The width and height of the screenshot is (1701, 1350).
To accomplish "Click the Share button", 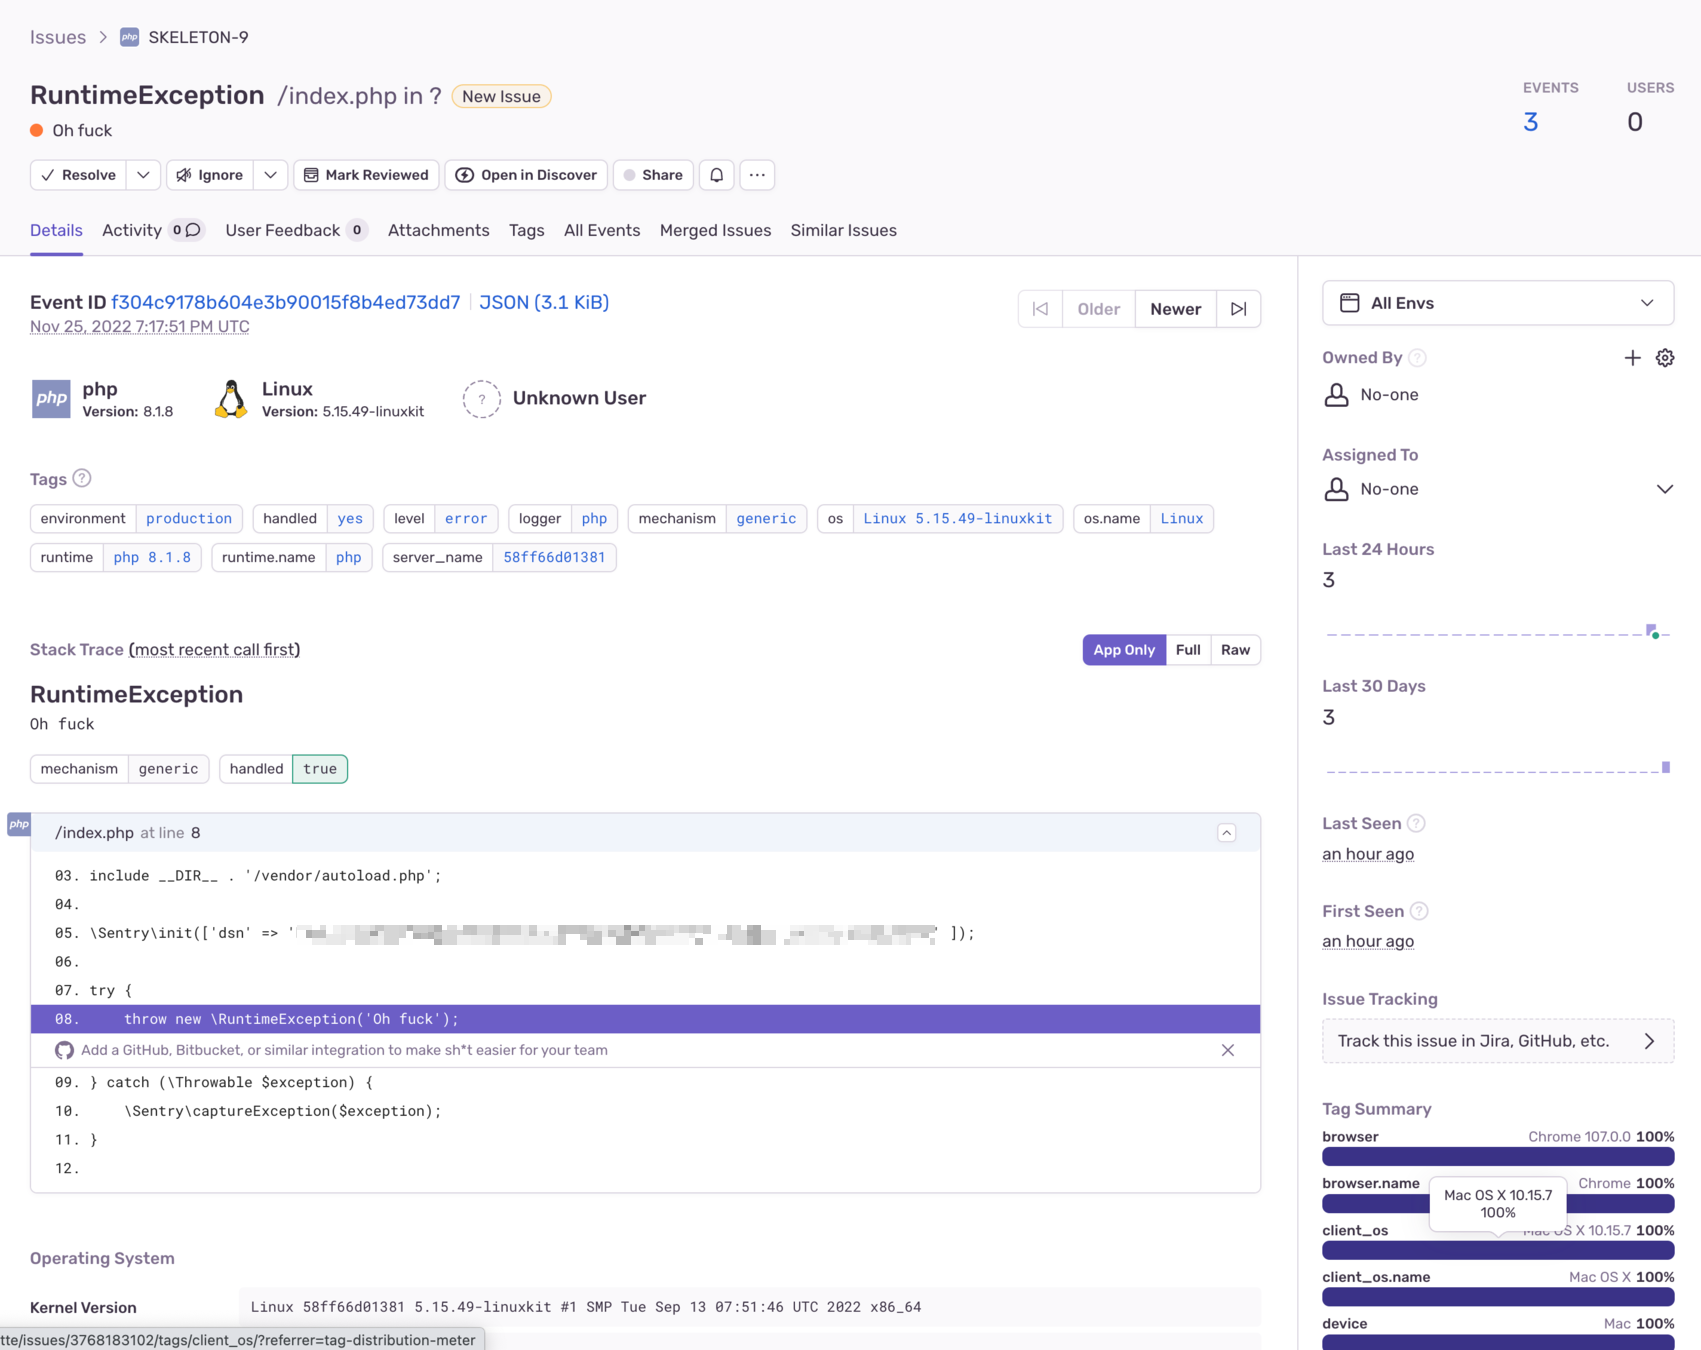I will coord(653,175).
